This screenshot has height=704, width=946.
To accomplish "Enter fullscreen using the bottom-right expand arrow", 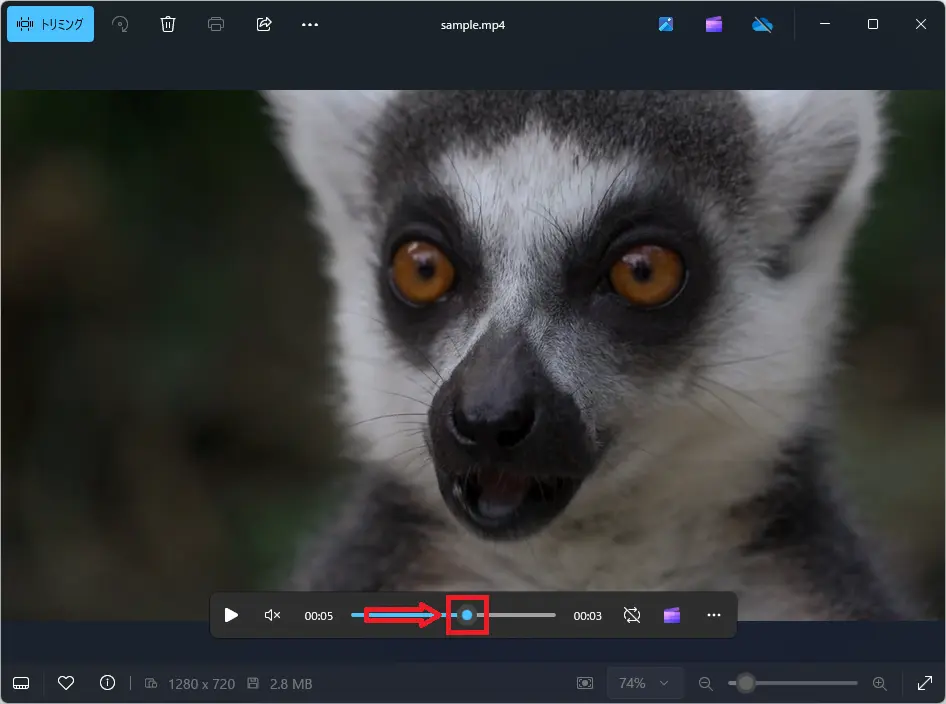I will (x=923, y=683).
